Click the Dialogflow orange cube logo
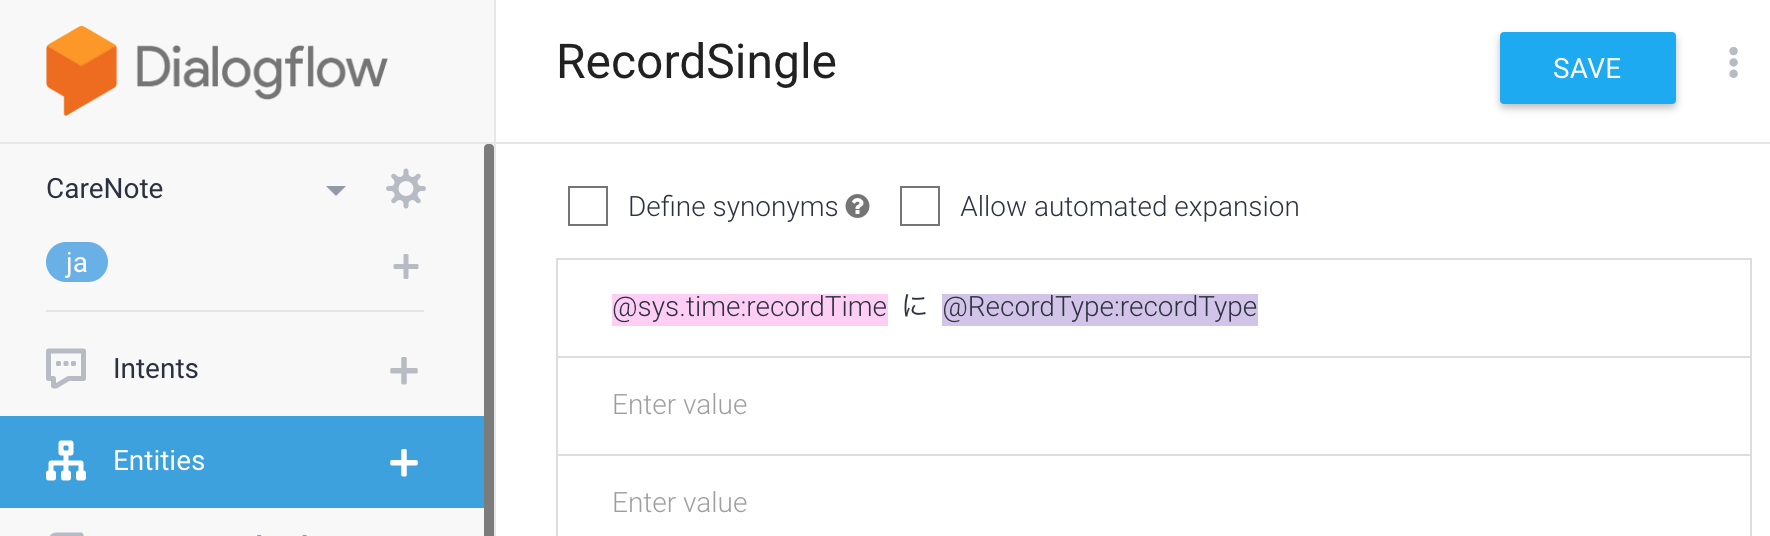The height and width of the screenshot is (536, 1770). point(81,70)
